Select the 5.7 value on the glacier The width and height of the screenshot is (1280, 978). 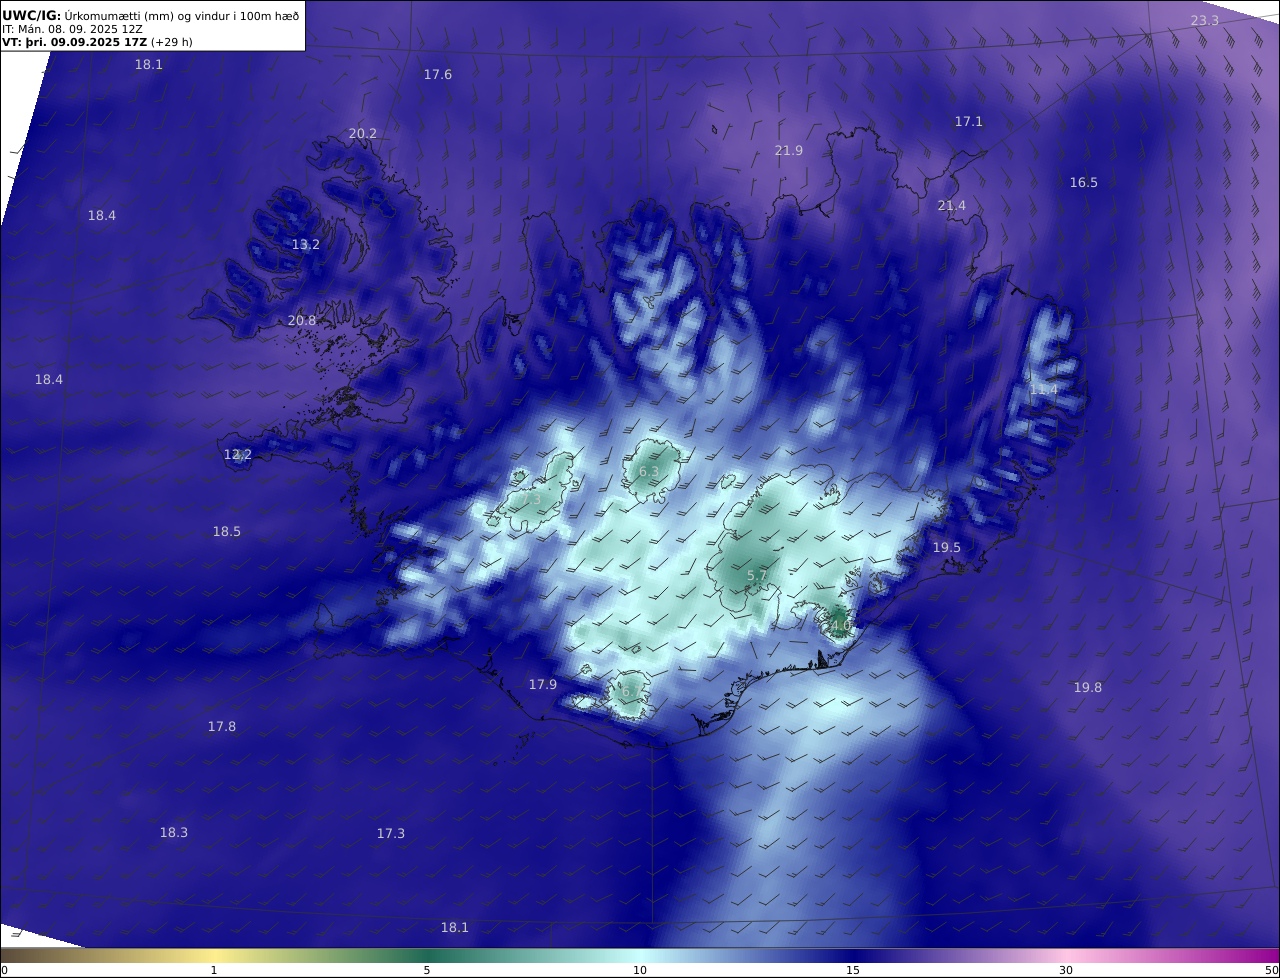coord(758,576)
